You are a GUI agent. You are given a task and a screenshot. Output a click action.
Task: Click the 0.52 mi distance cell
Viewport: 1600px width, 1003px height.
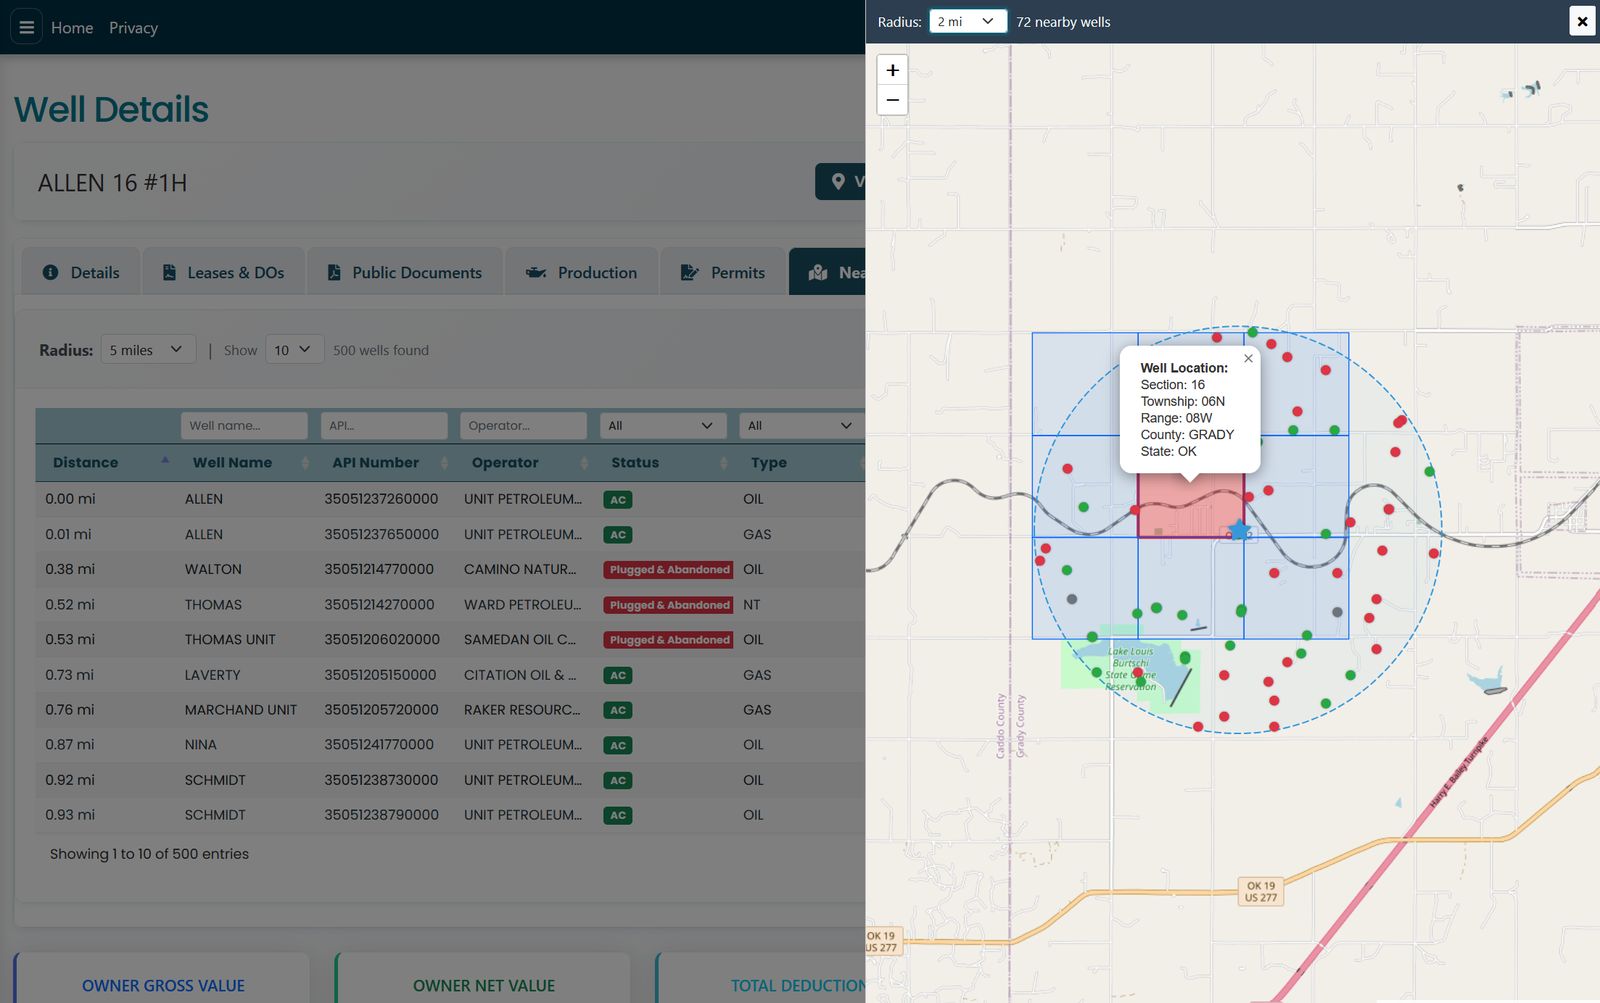click(70, 604)
